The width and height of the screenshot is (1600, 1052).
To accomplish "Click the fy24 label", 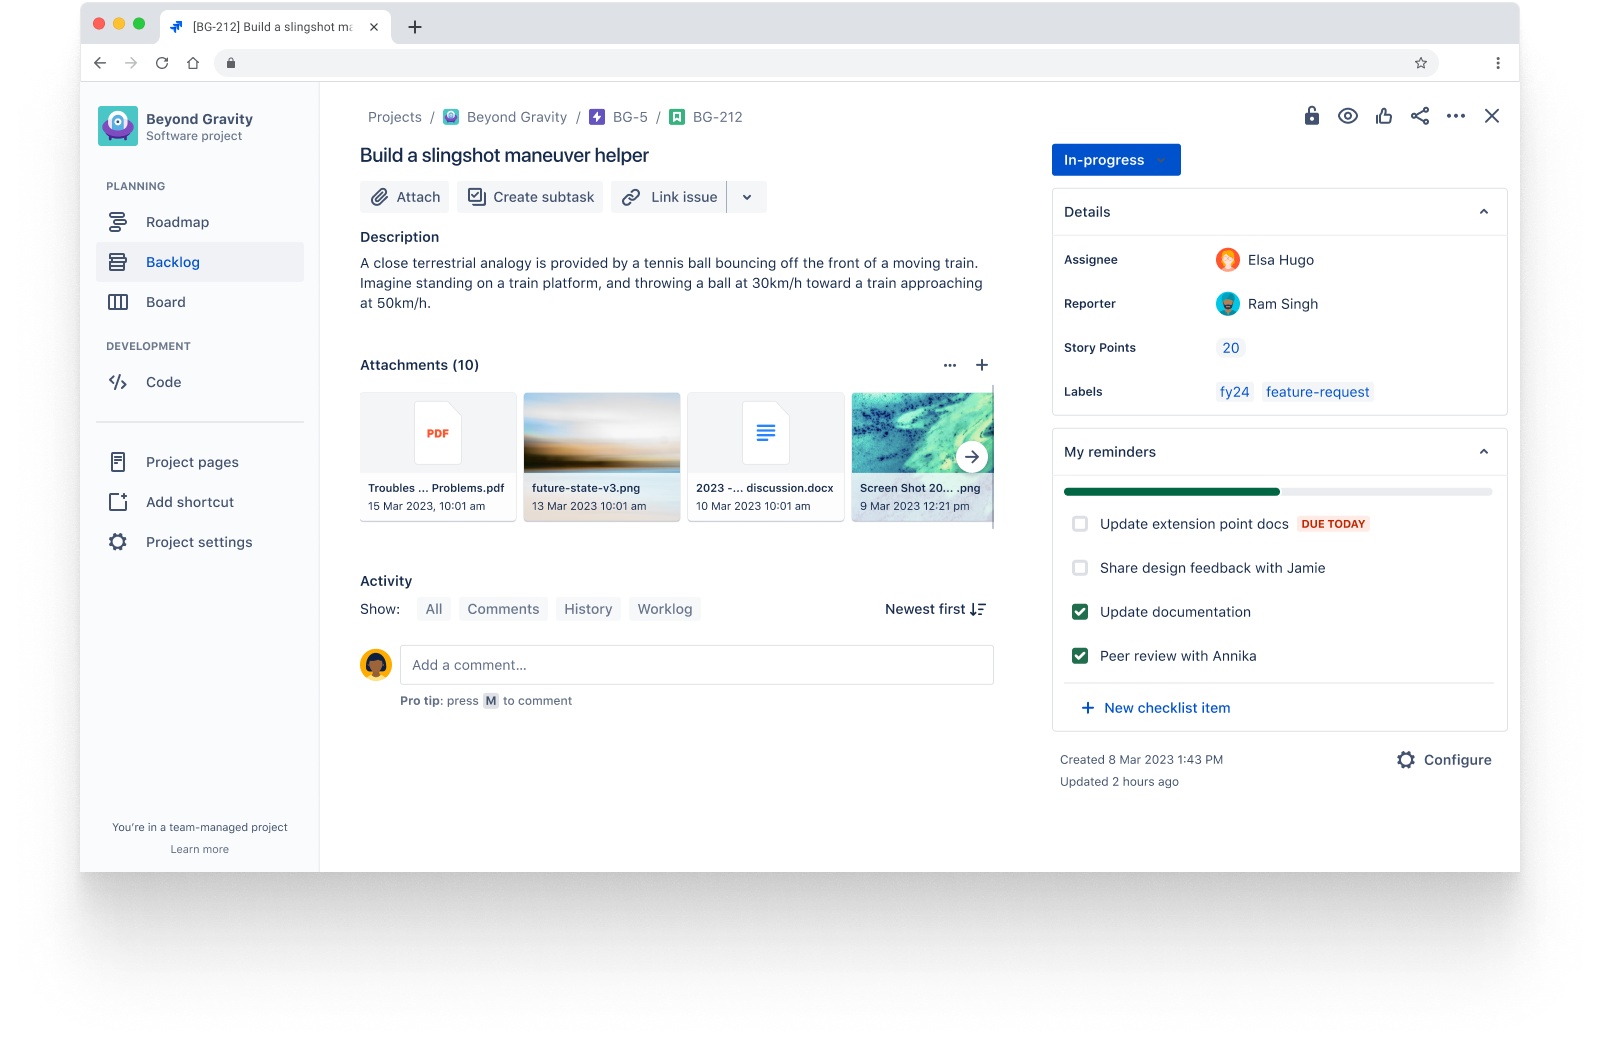I will click(x=1235, y=392).
